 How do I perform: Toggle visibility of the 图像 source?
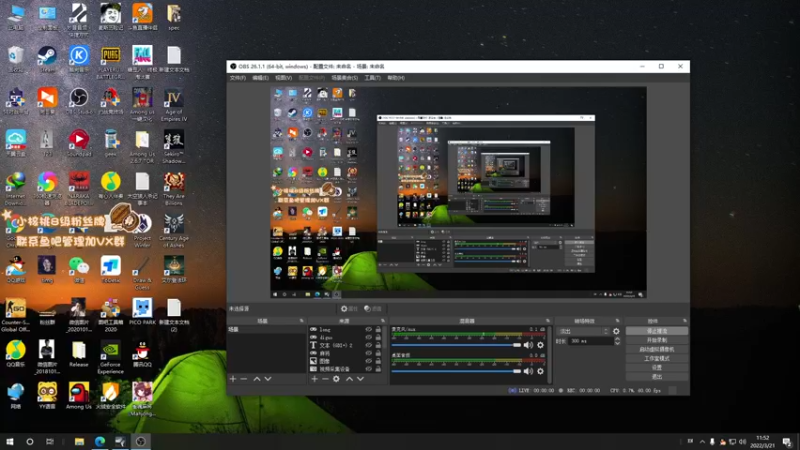pyautogui.click(x=368, y=361)
